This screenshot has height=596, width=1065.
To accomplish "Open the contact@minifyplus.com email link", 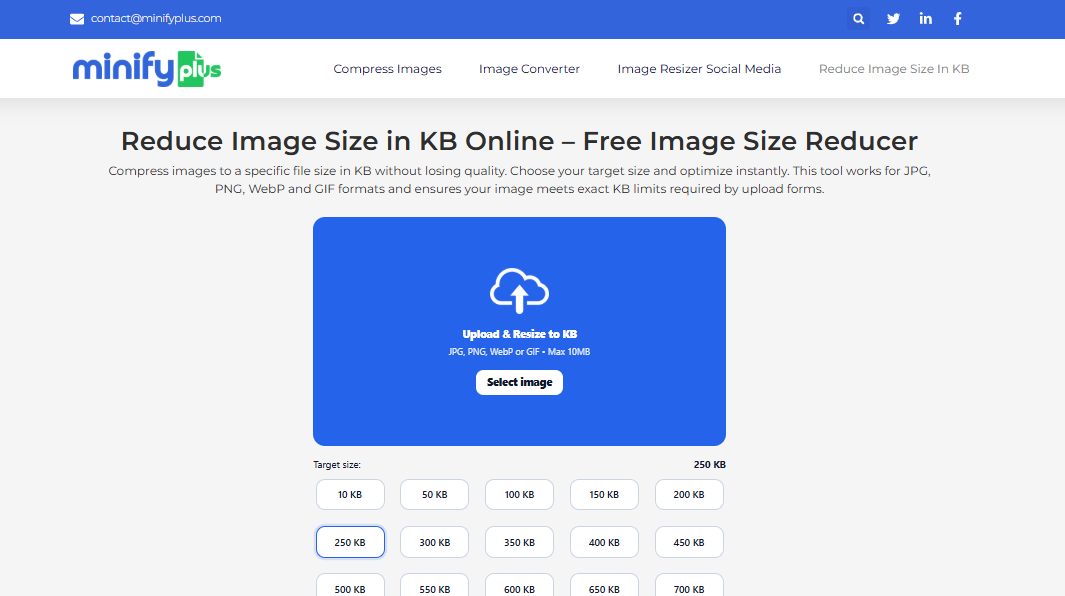I will pos(154,18).
